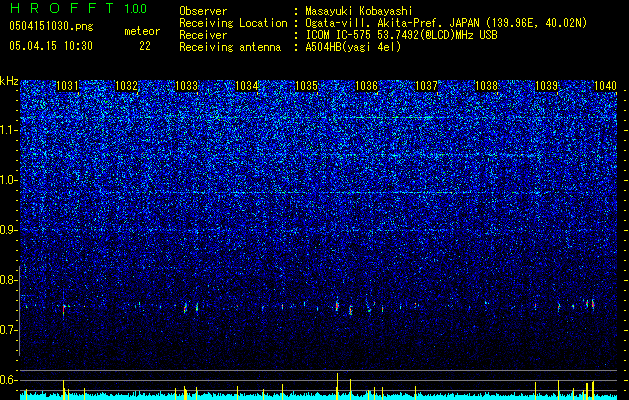
Task: Click the meteor label
Action: tap(142, 31)
